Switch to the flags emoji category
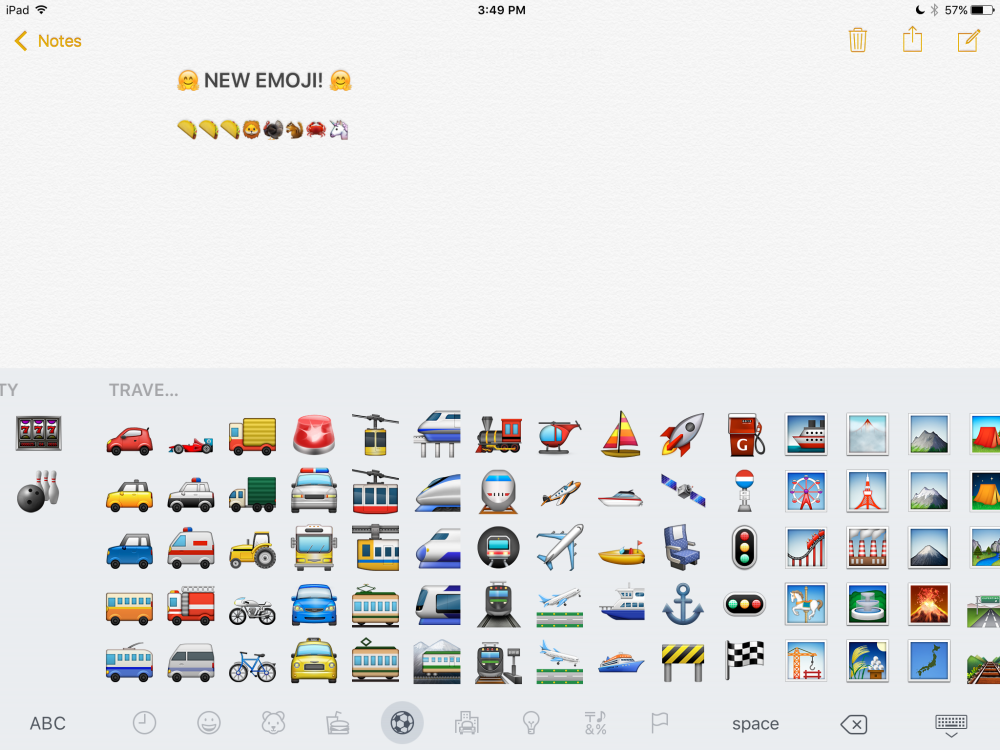Viewport: 1000px width, 750px height. [660, 723]
